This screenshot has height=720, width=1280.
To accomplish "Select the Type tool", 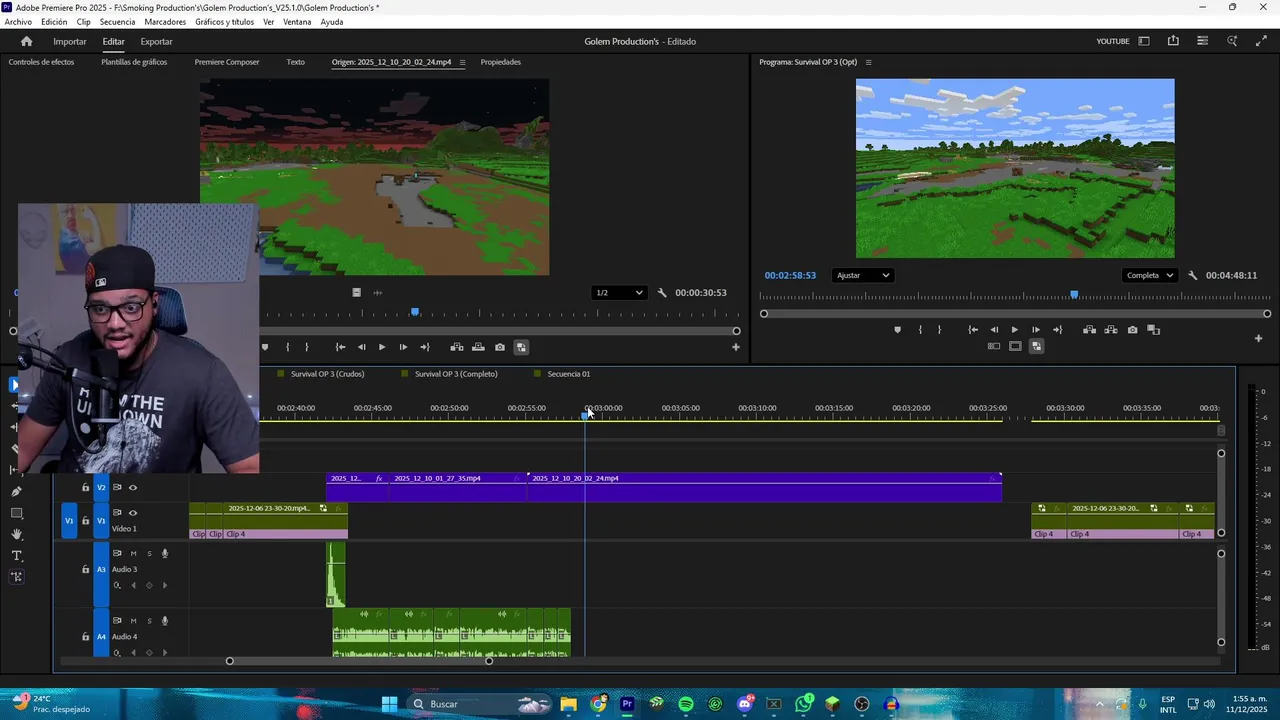I will (x=16, y=555).
